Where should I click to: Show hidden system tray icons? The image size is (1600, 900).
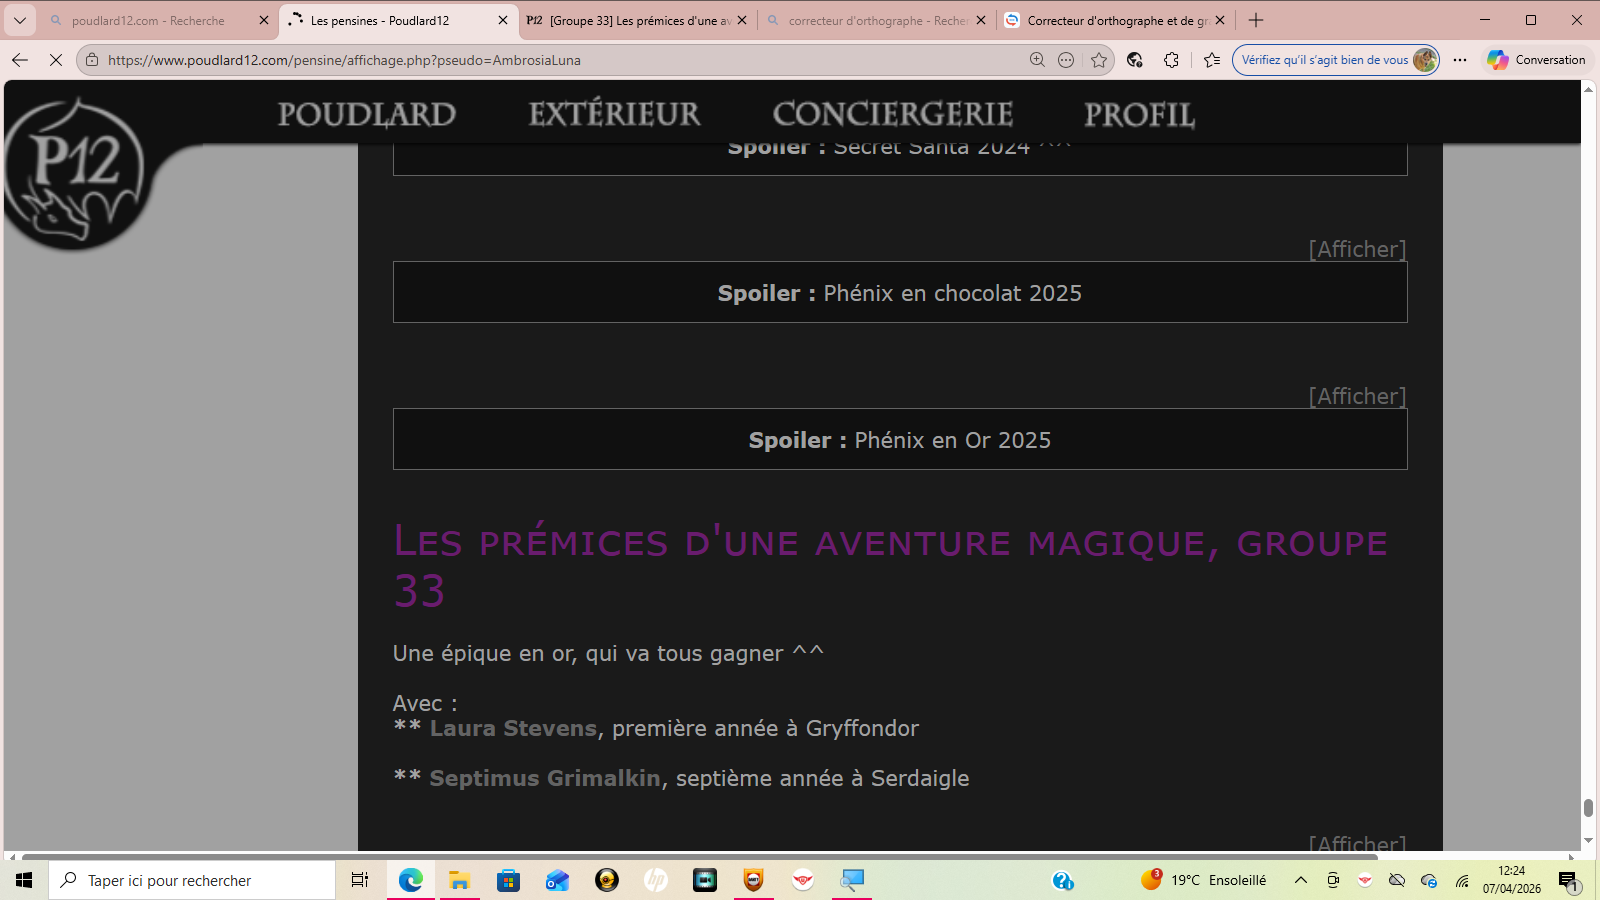pyautogui.click(x=1301, y=880)
